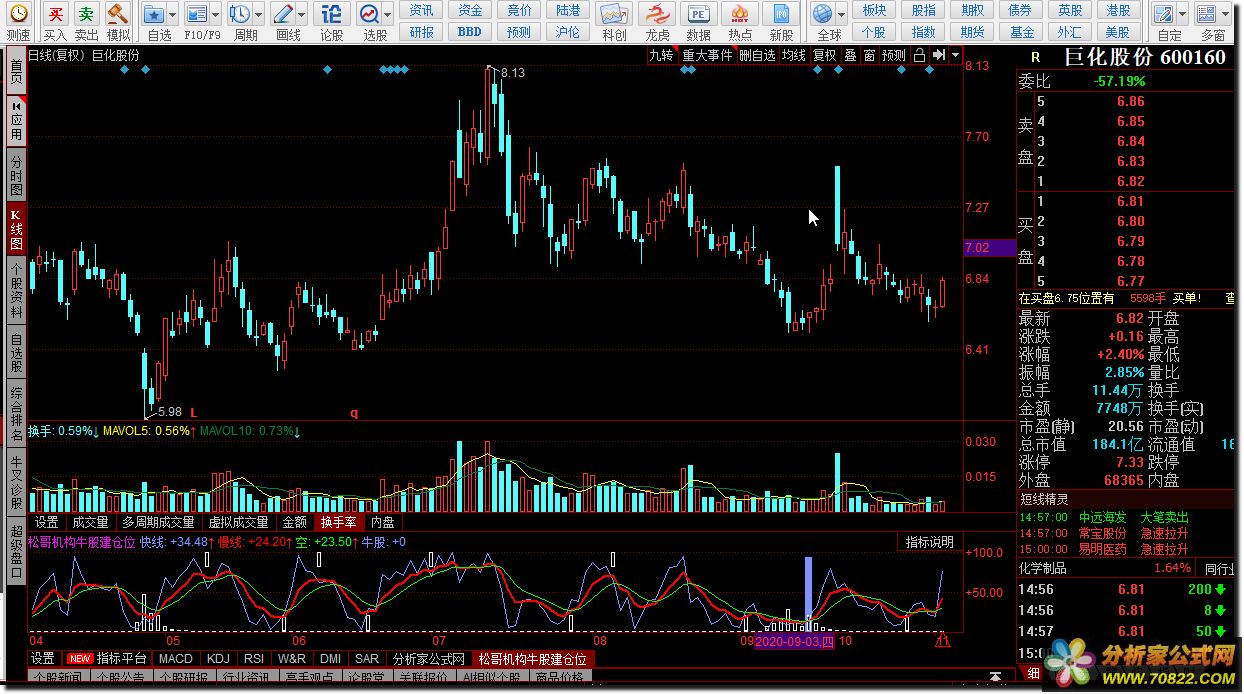Toggle 重大事件 major events markers
Screen dimensions: 1244x694
pos(707,55)
